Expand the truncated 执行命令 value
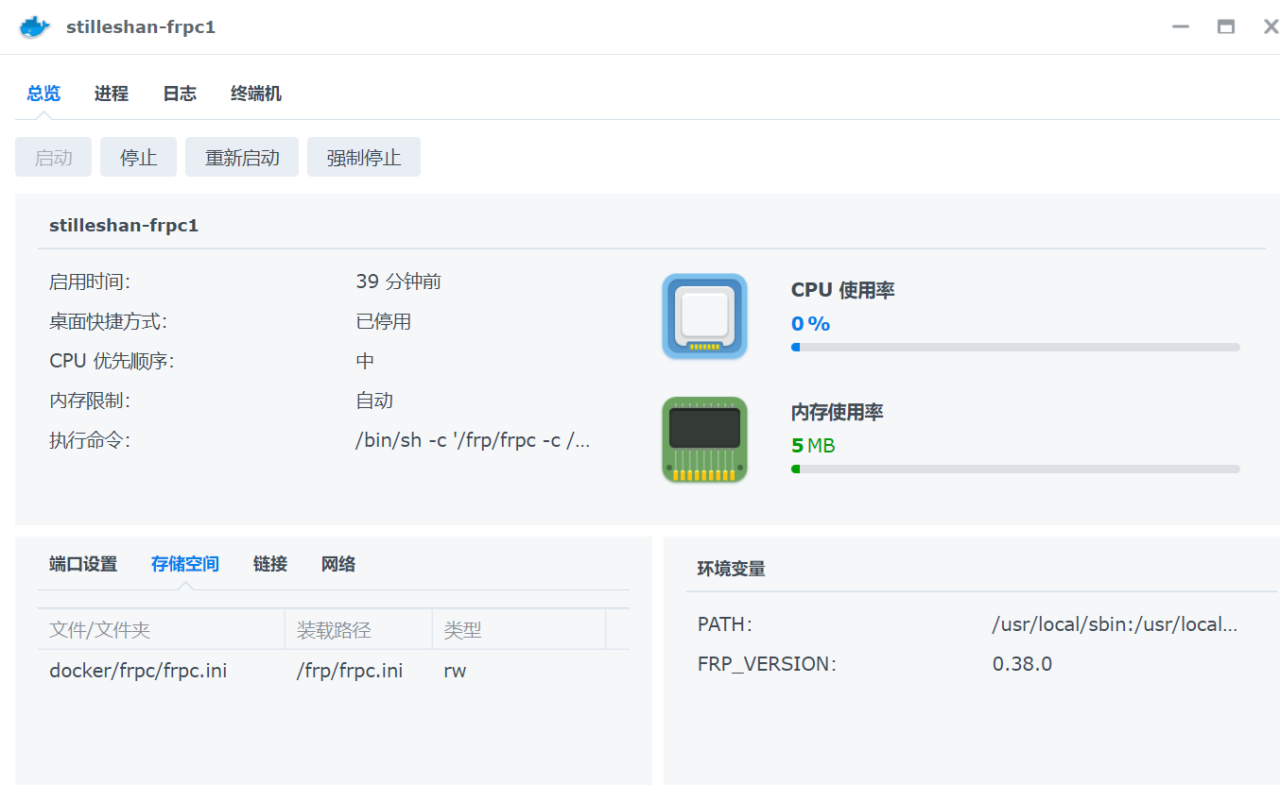1280x785 pixels. click(470, 440)
